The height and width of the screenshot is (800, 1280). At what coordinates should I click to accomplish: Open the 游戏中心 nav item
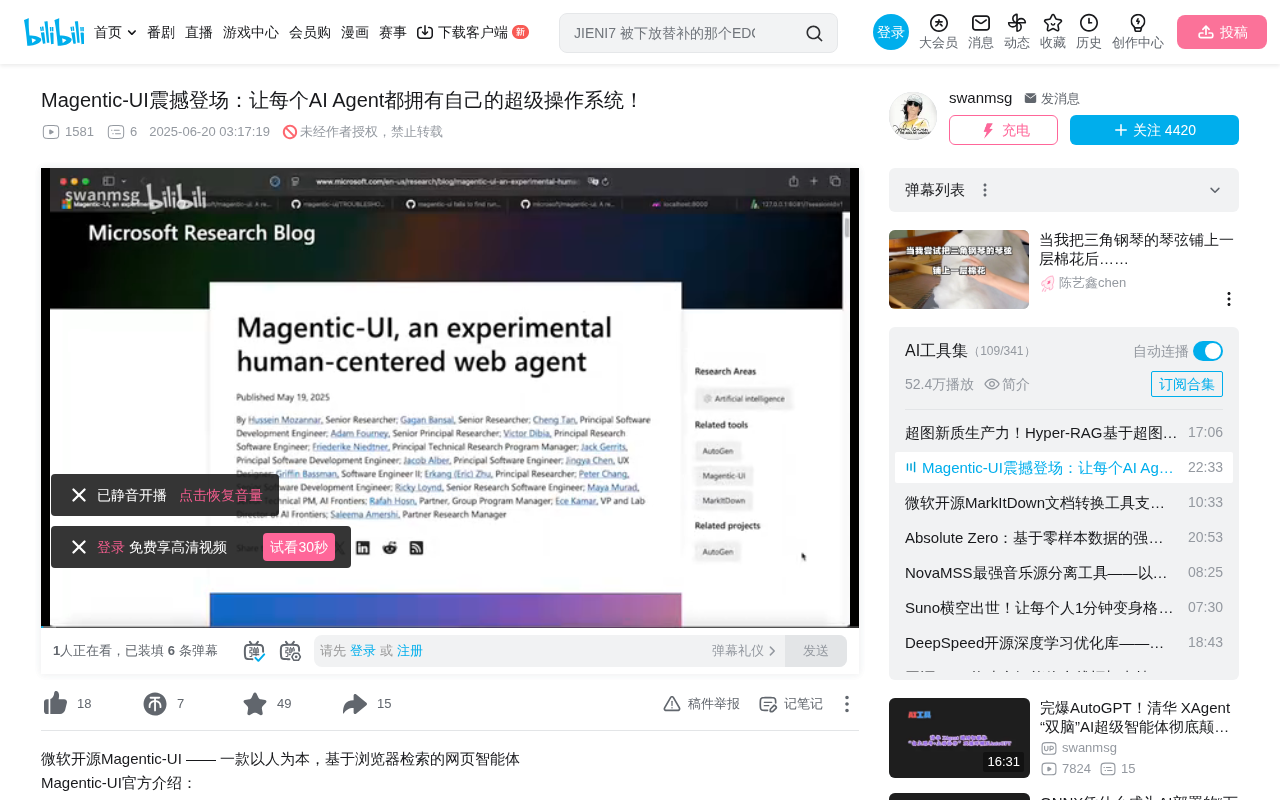pyautogui.click(x=251, y=32)
